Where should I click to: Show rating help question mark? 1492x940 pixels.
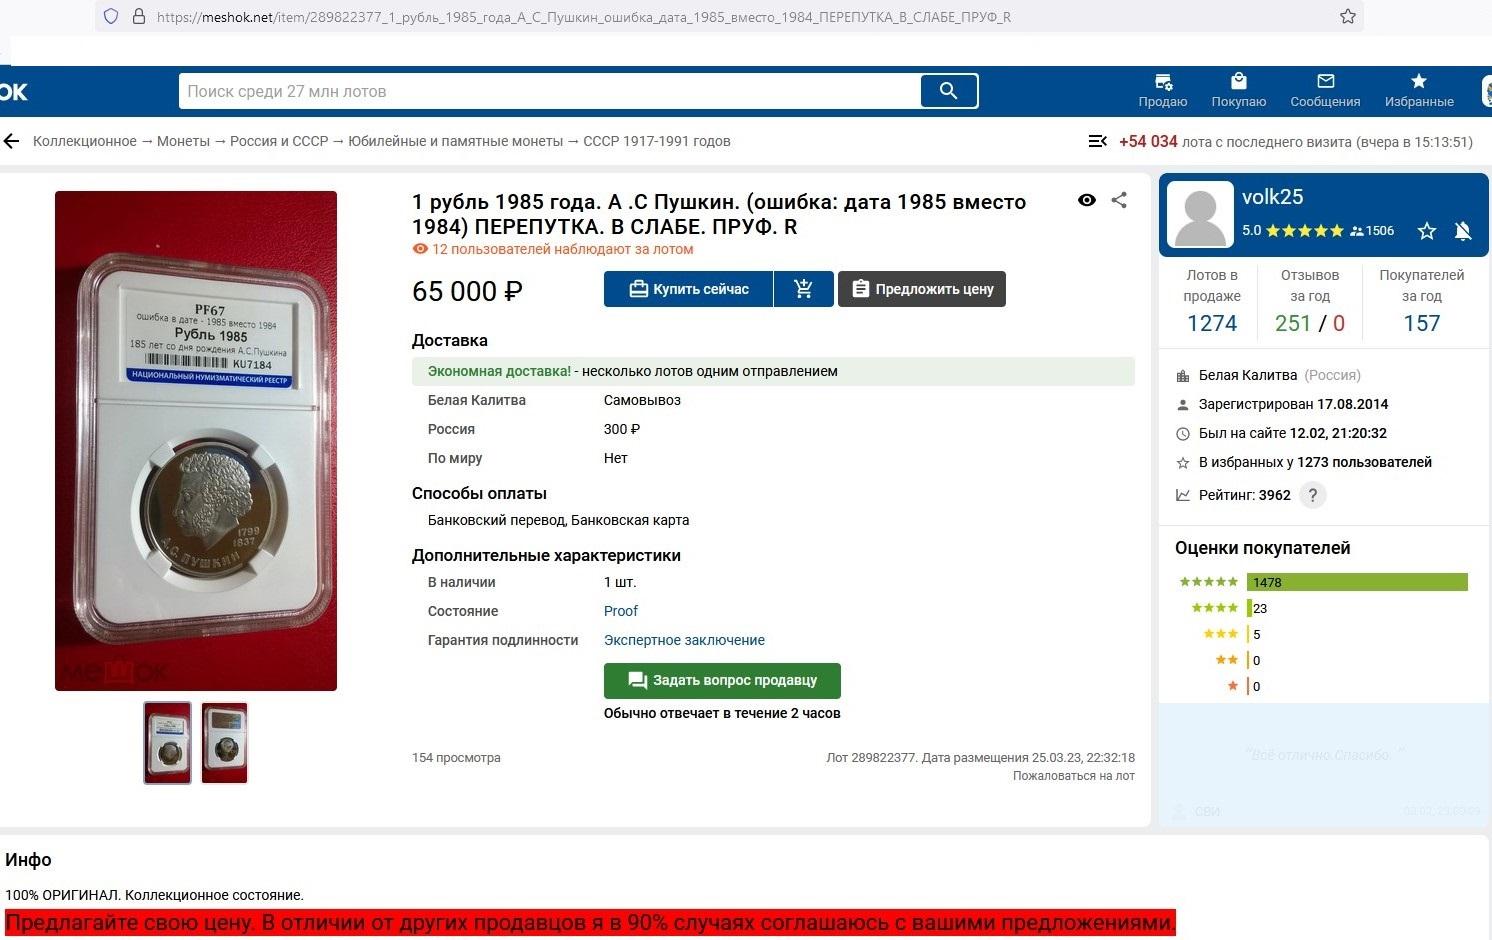(x=1313, y=495)
